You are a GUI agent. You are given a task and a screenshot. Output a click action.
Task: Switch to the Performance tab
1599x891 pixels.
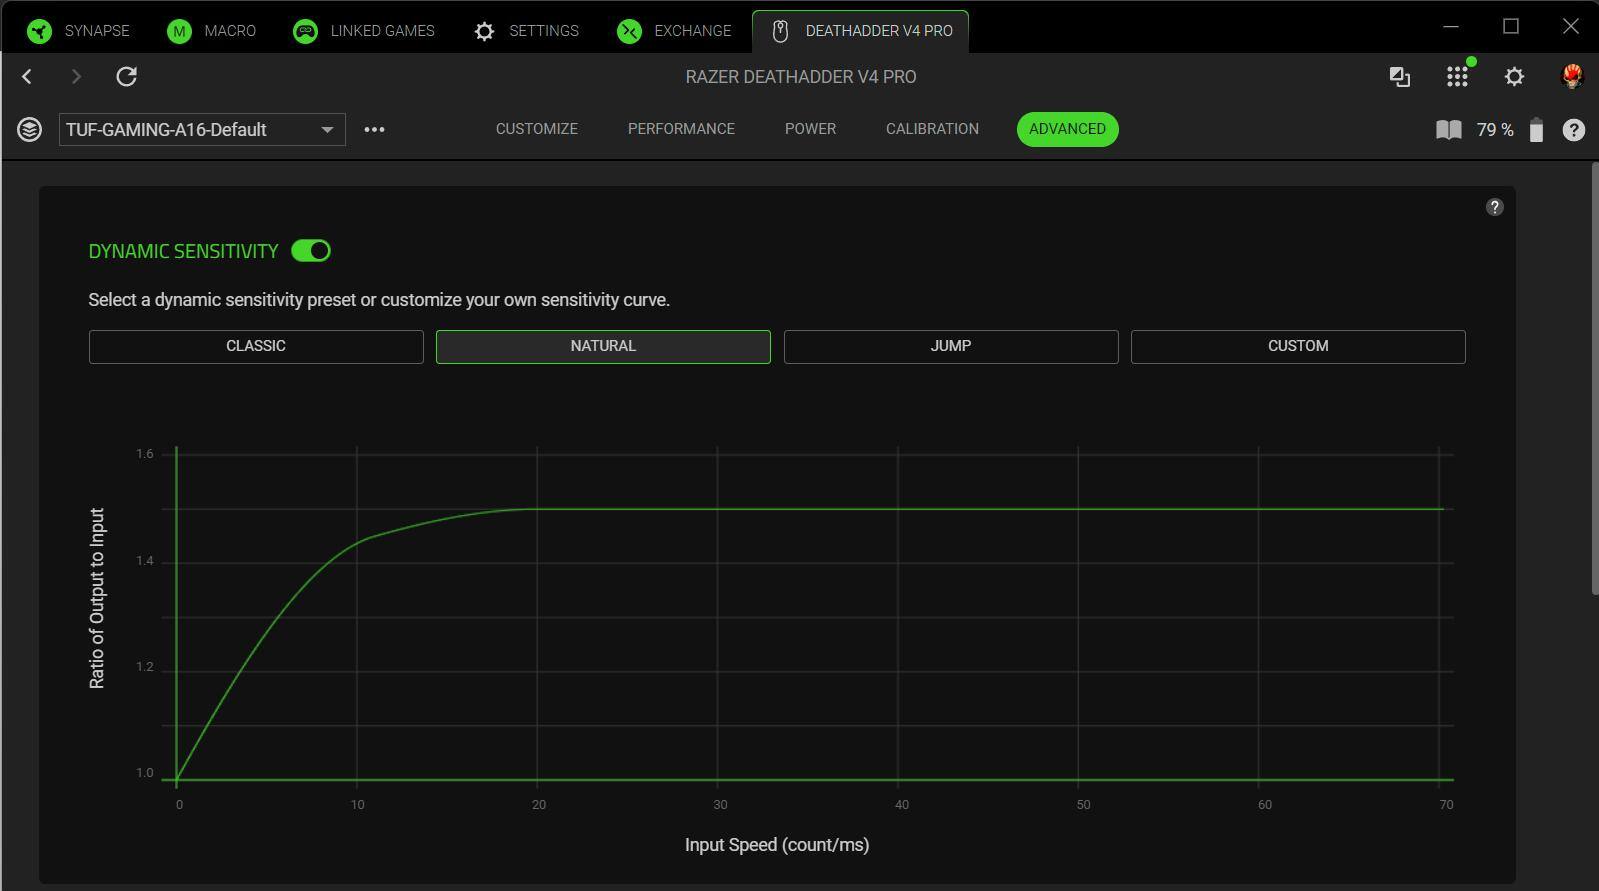[x=681, y=129]
